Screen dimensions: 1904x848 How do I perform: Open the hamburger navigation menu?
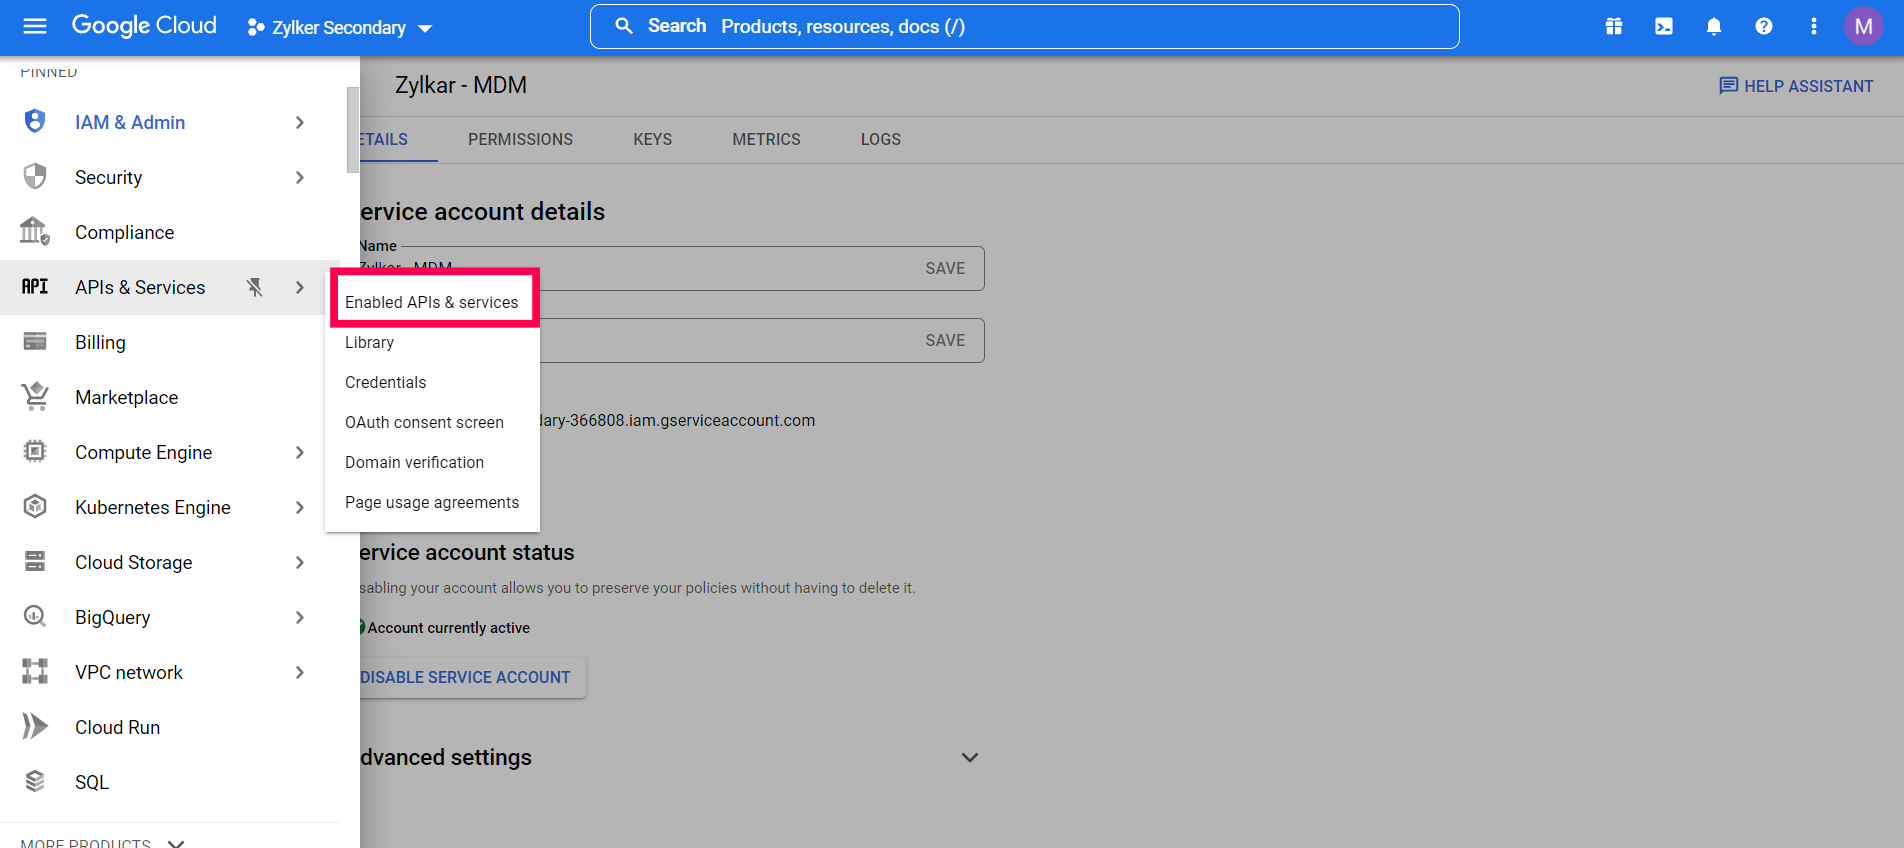[35, 27]
